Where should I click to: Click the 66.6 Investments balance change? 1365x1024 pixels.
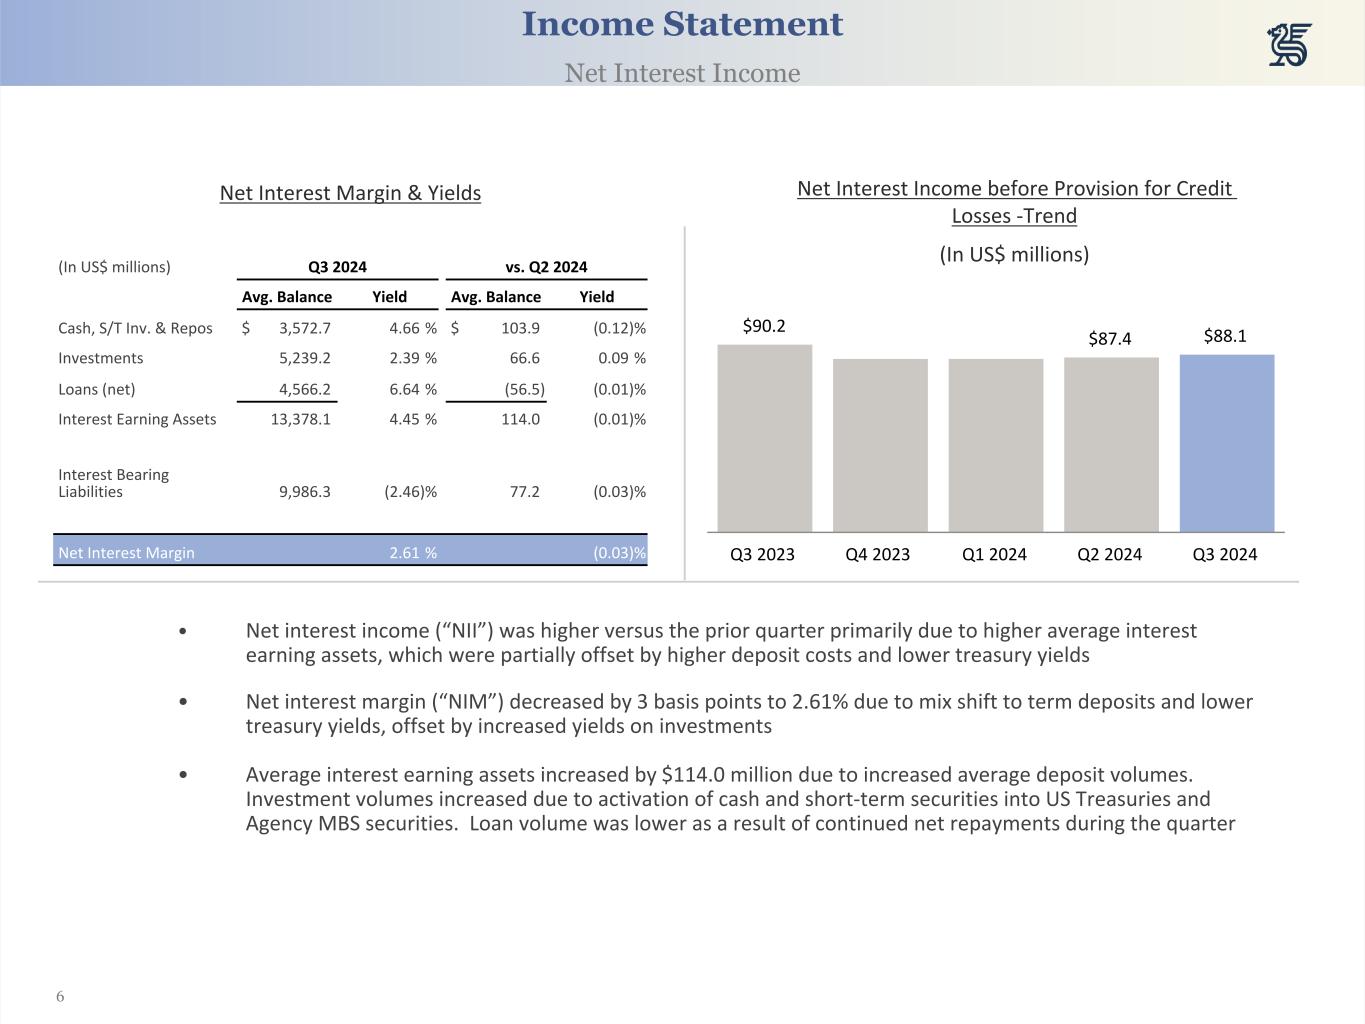coord(524,358)
